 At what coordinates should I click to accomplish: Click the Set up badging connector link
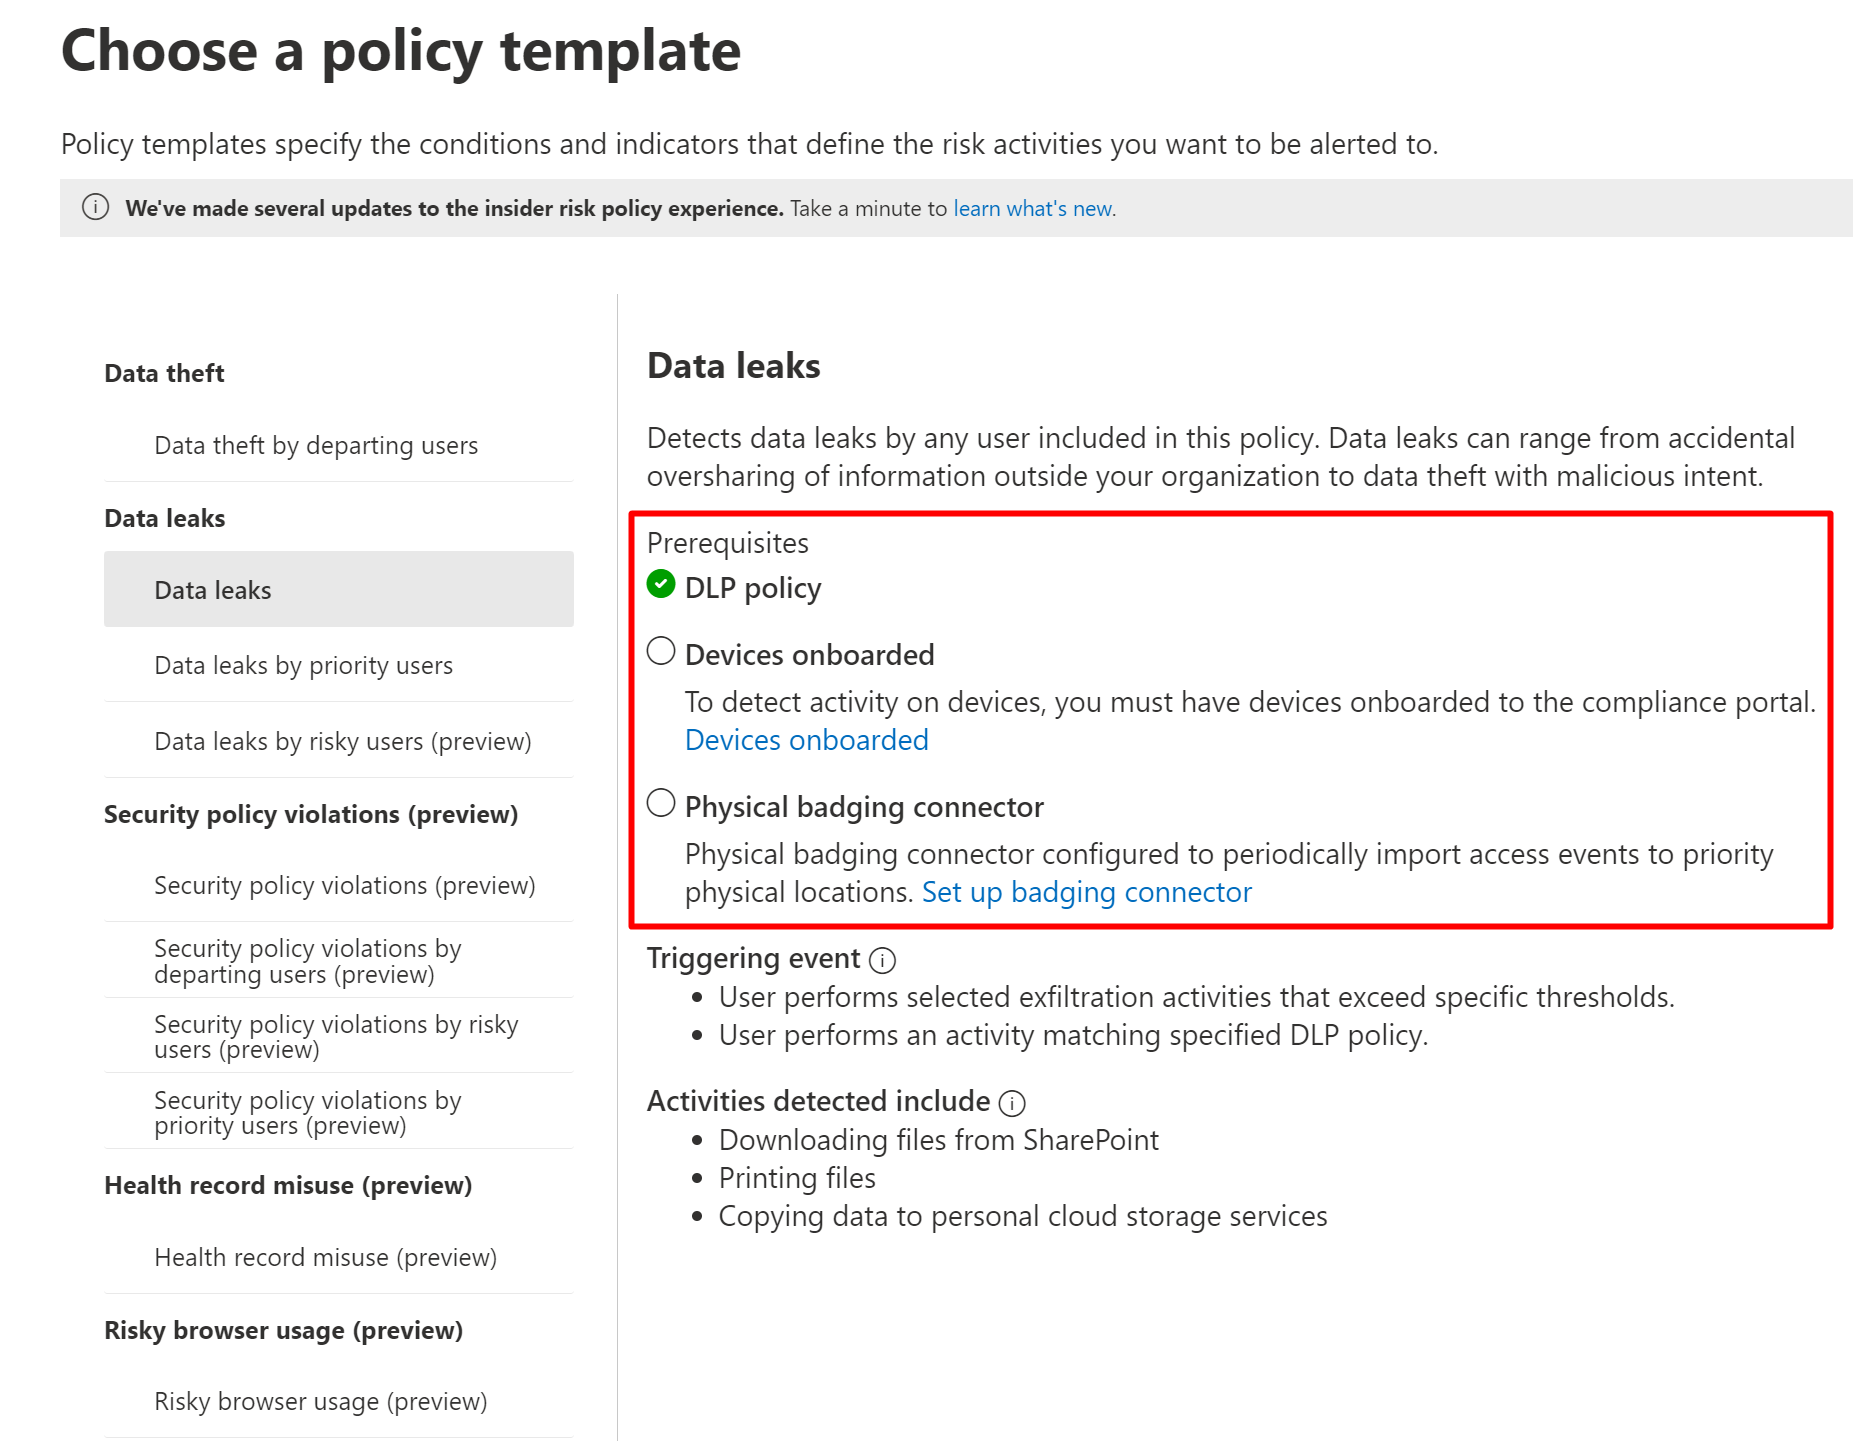pyautogui.click(x=1086, y=893)
